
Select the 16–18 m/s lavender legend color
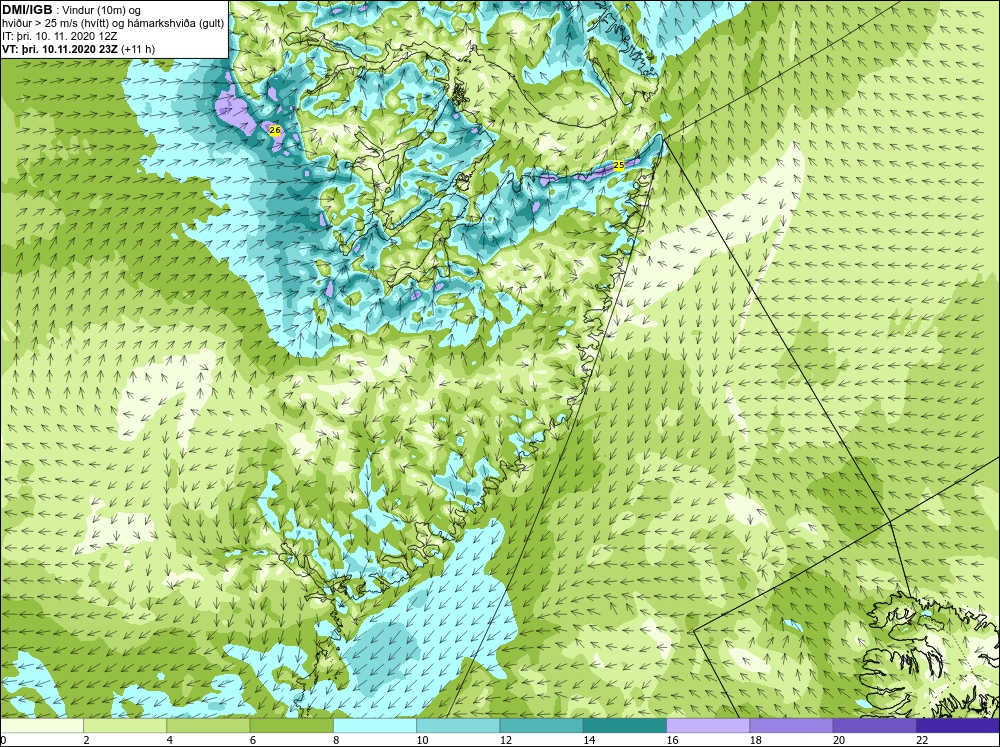[x=708, y=726]
